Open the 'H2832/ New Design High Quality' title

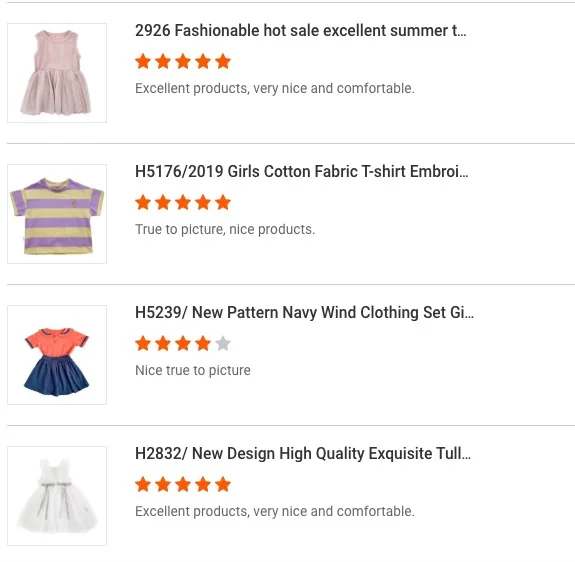click(303, 453)
